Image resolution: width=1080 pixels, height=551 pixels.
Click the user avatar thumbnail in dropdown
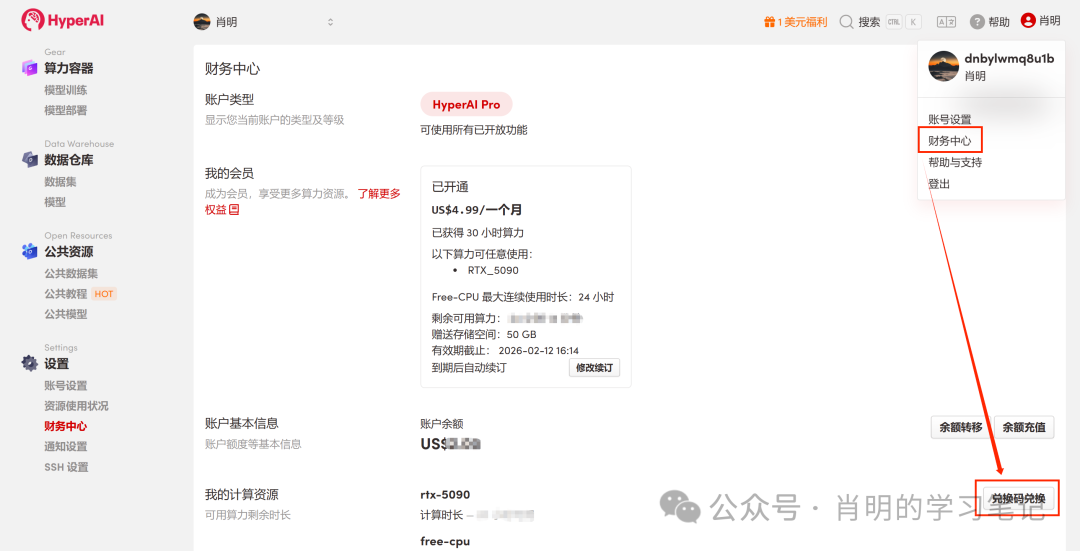tap(943, 66)
